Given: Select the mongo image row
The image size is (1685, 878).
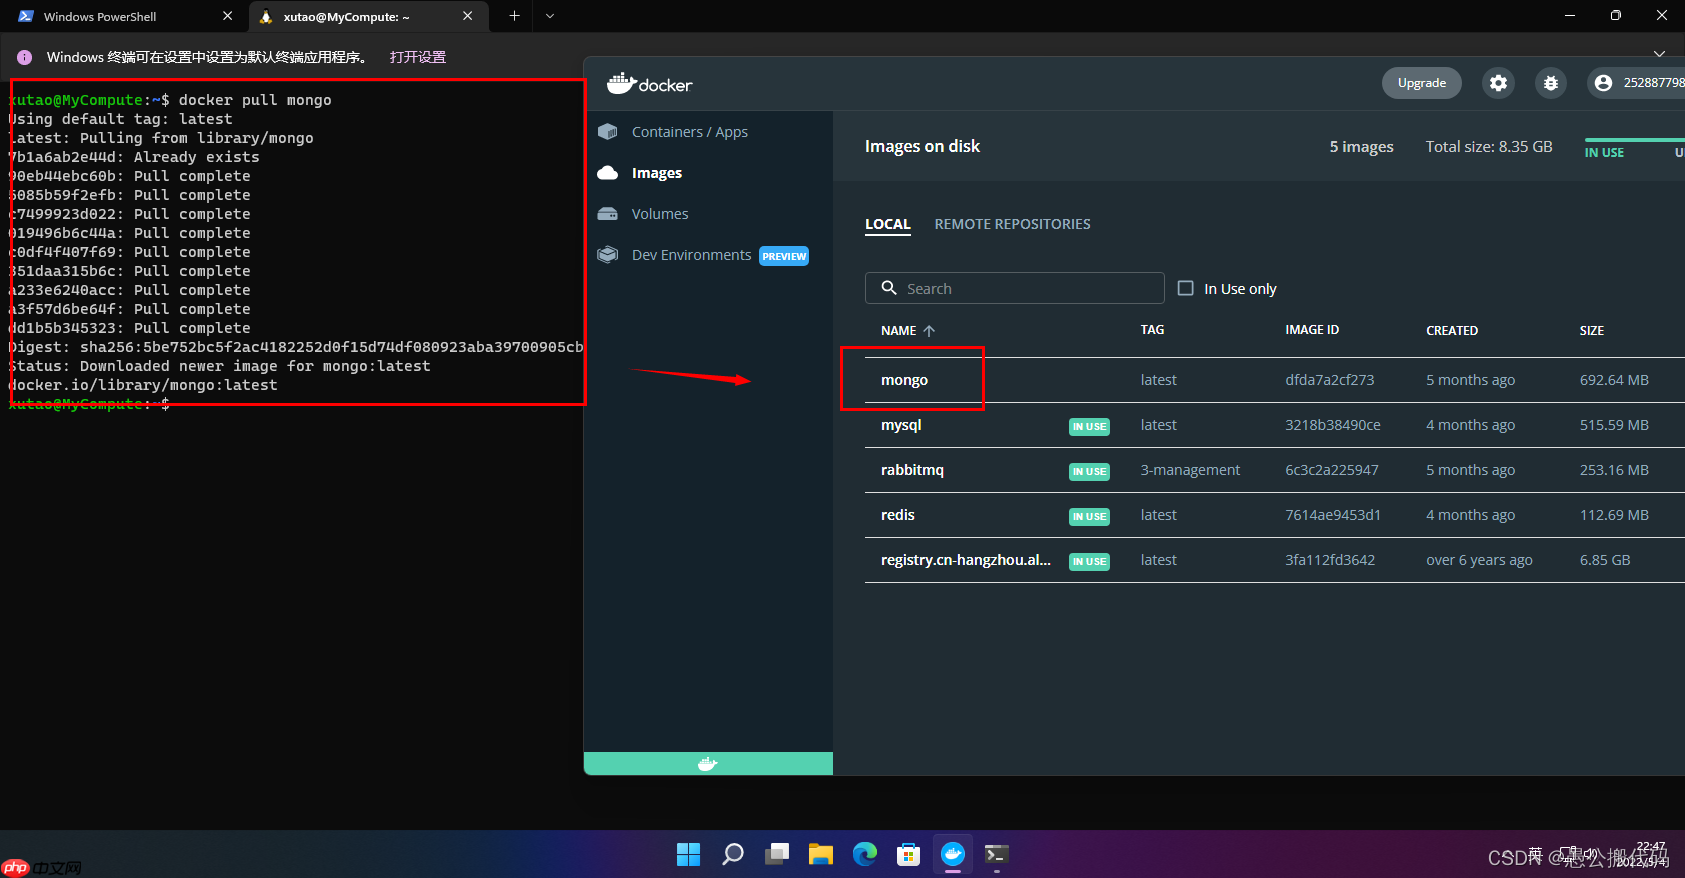Looking at the screenshot, I should pos(905,380).
